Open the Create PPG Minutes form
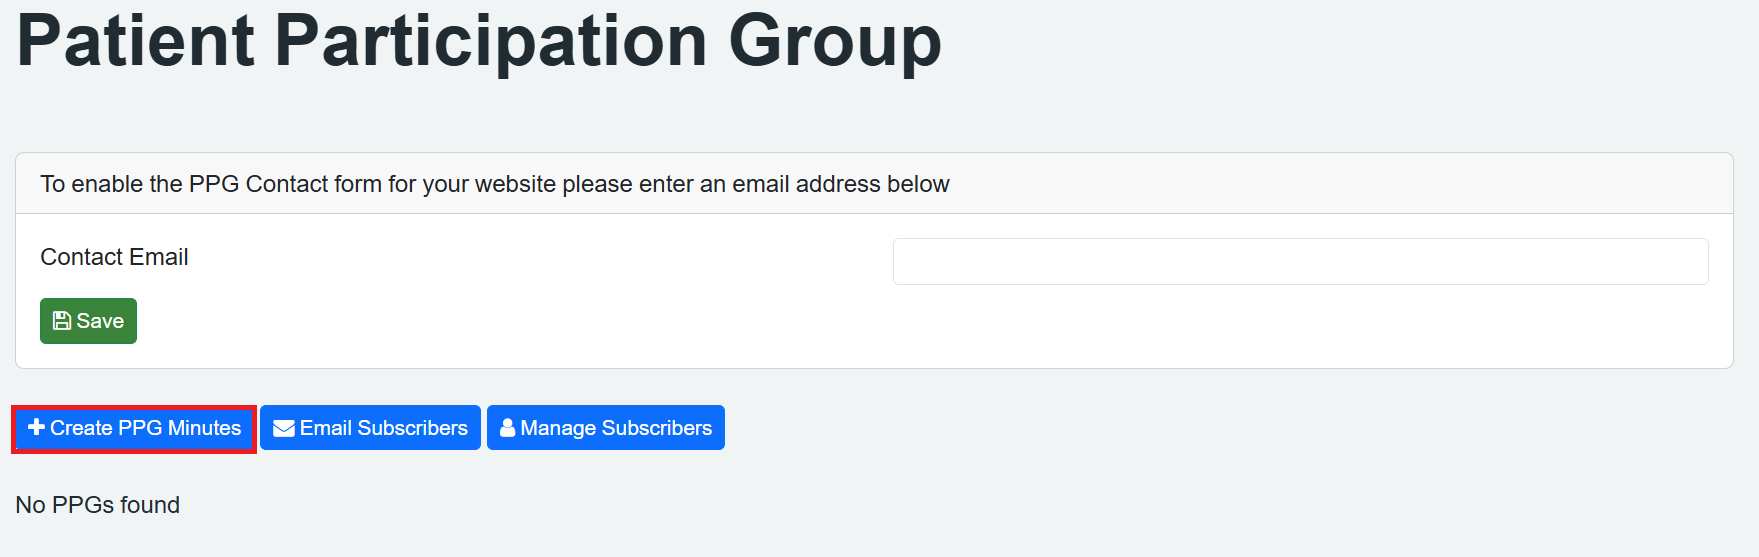This screenshot has width=1759, height=557. [x=134, y=428]
